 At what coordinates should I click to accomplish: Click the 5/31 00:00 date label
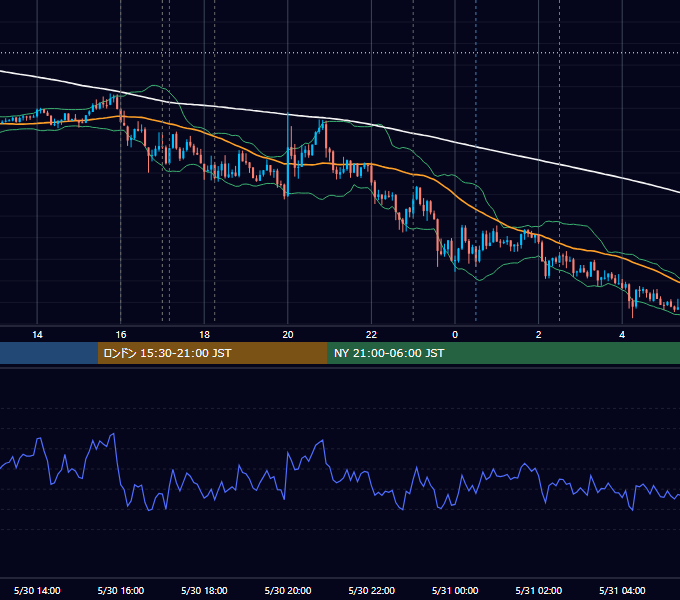[455, 590]
